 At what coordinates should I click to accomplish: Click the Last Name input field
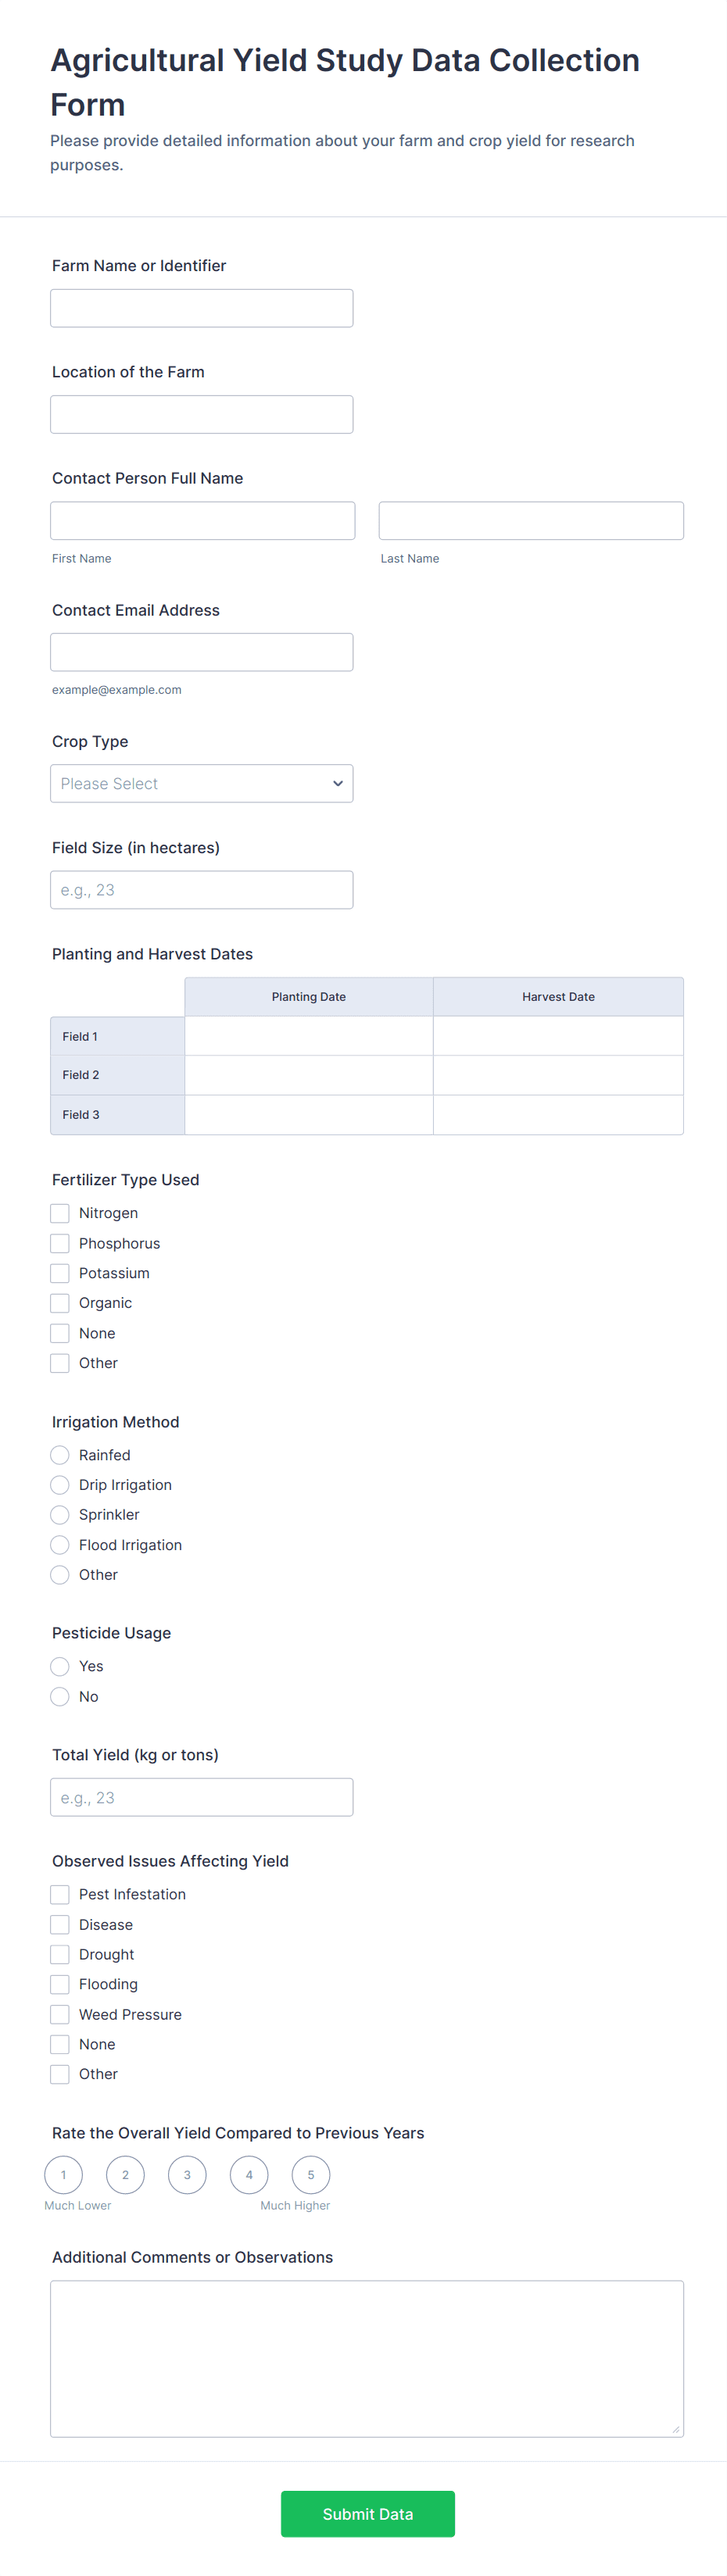(531, 521)
